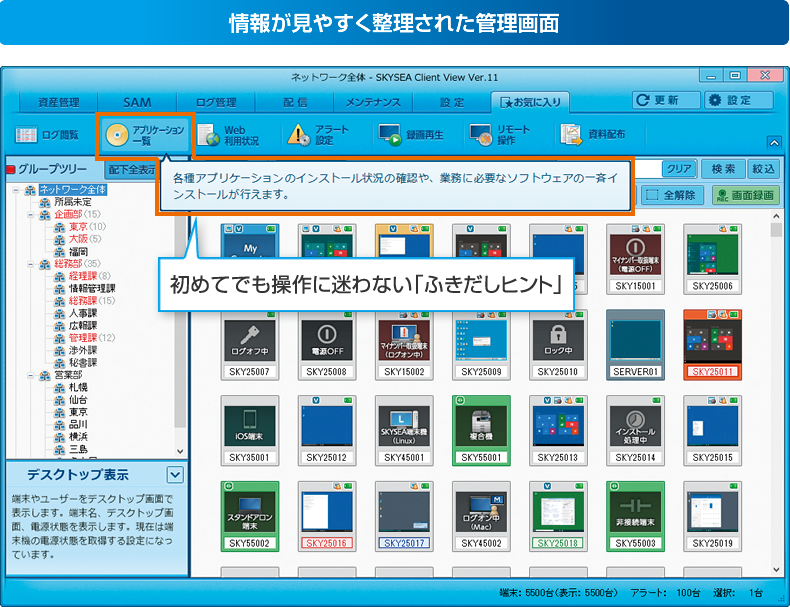Click アラート: 100台 in status bar
The image size is (790, 607).
pos(665,593)
